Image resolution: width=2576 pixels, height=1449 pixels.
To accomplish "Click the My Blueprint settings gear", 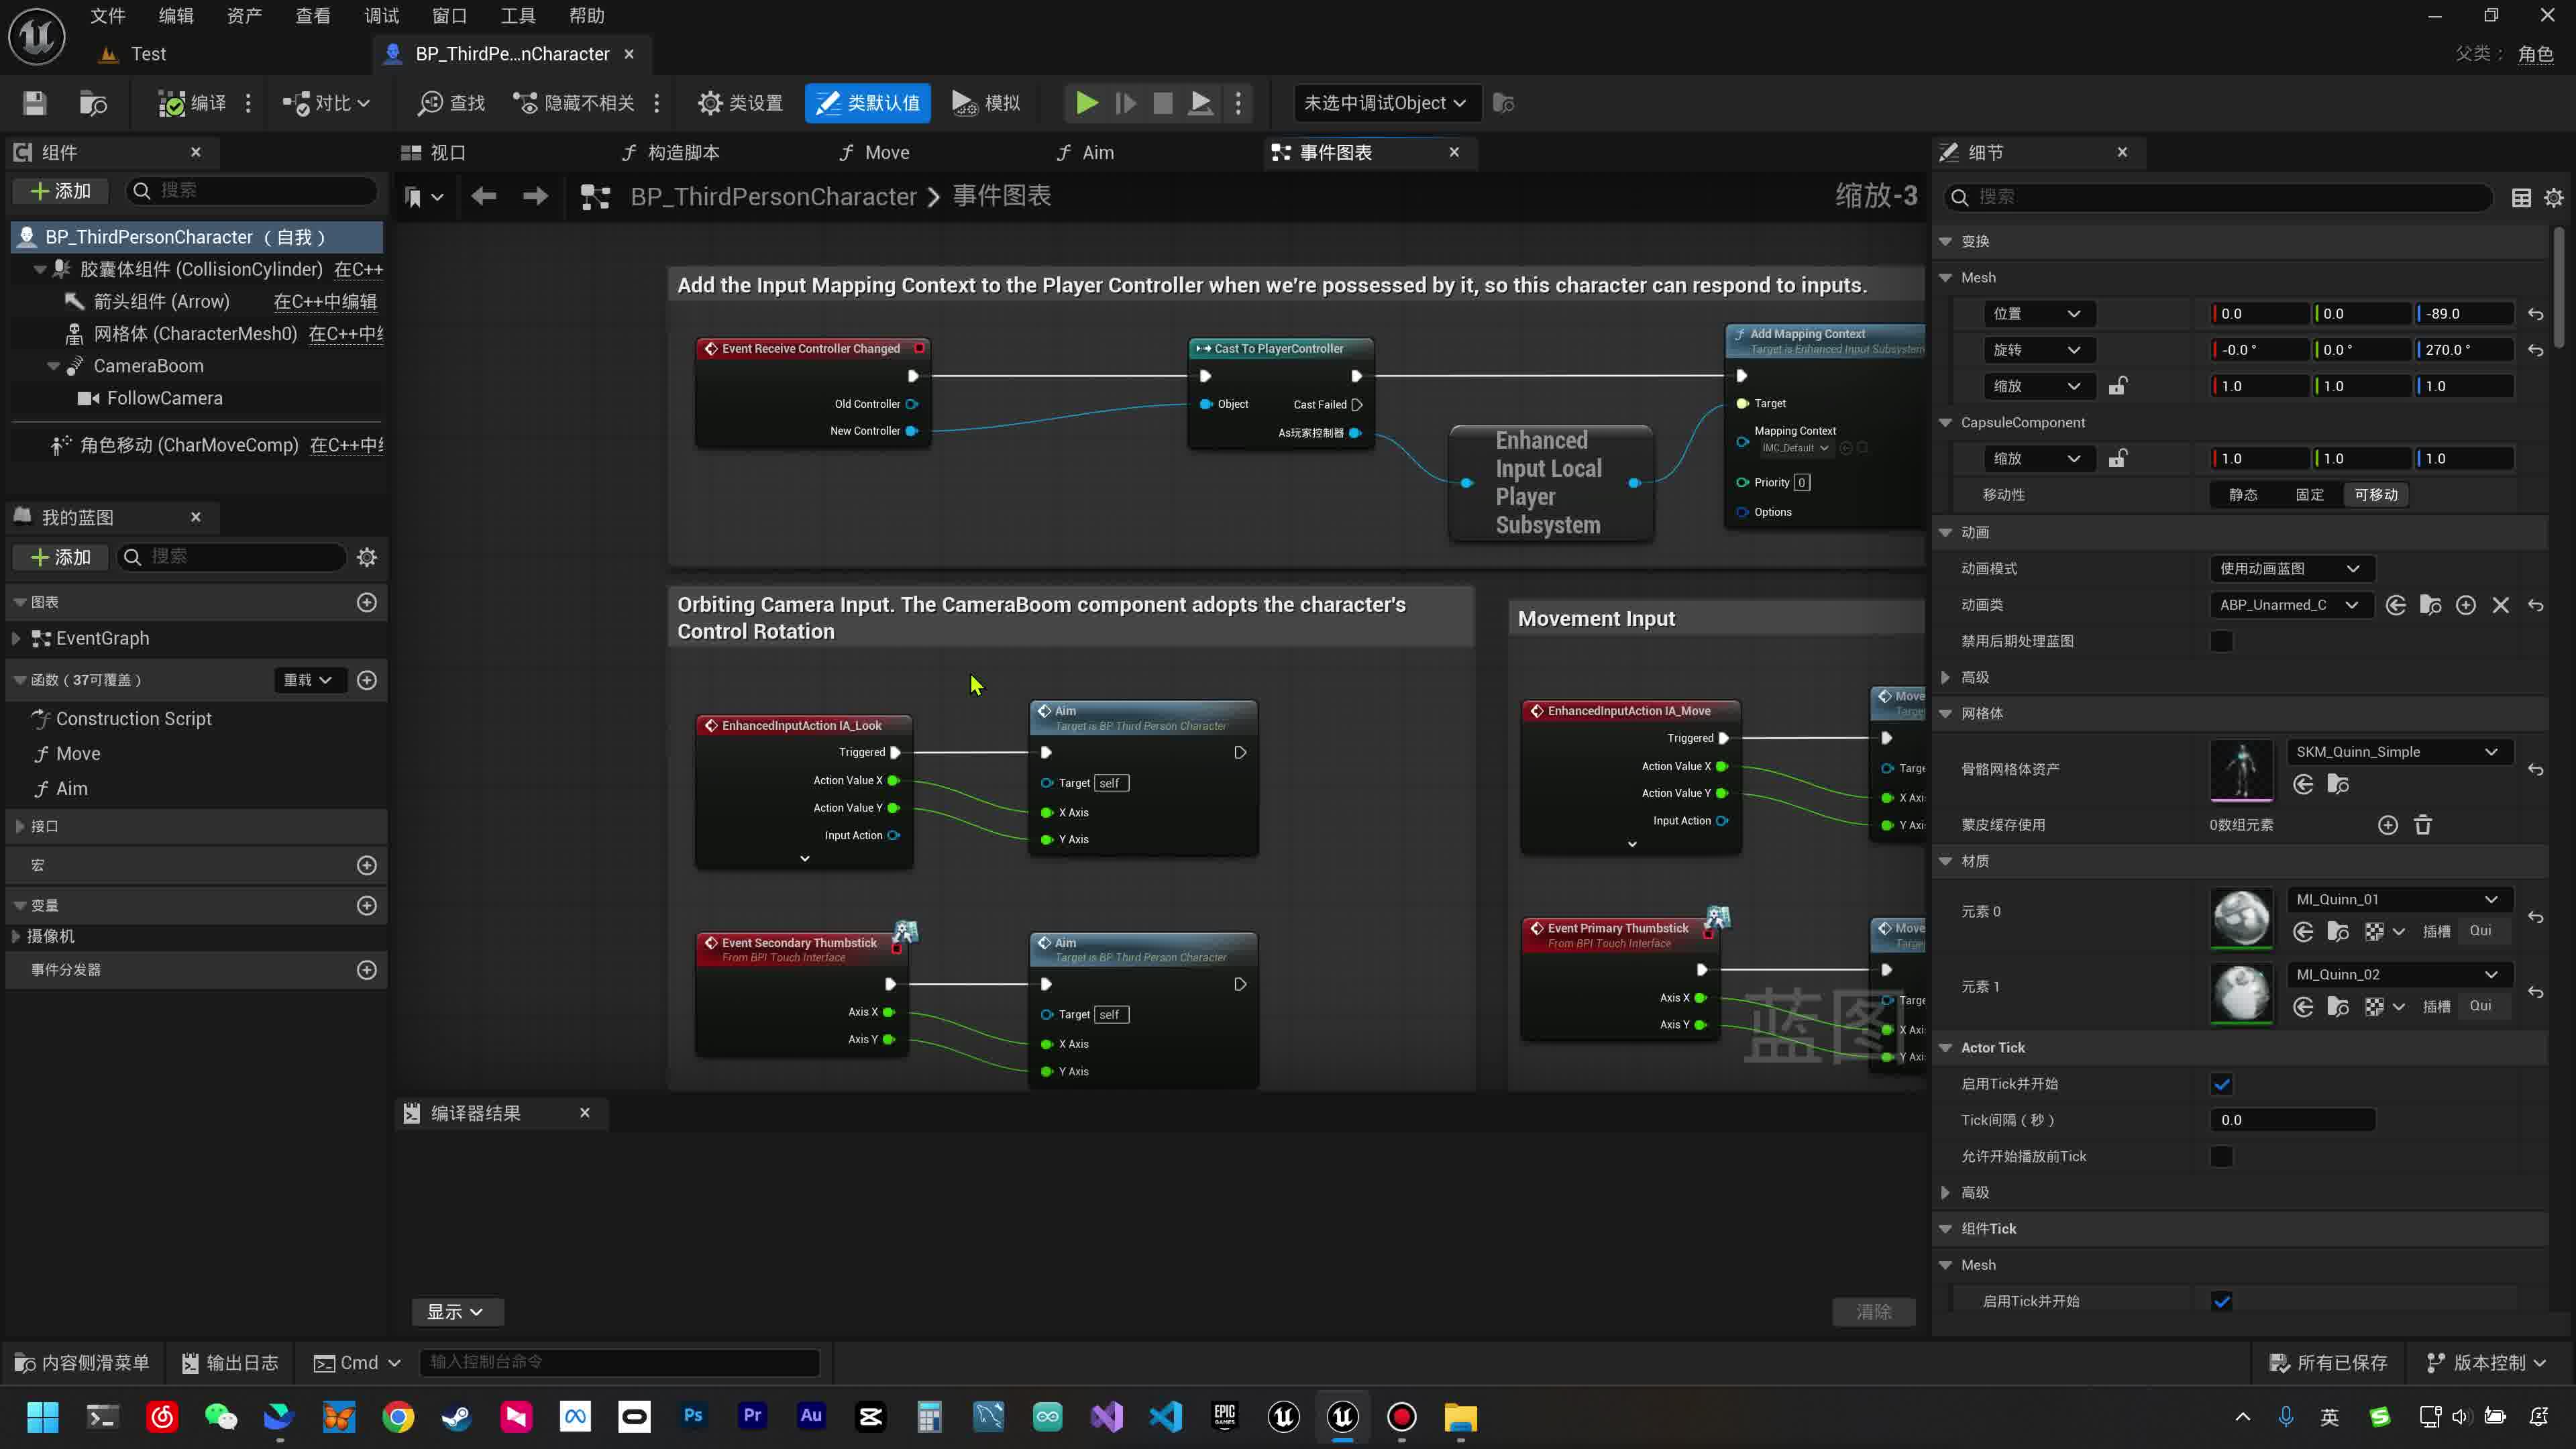I will pos(367,557).
